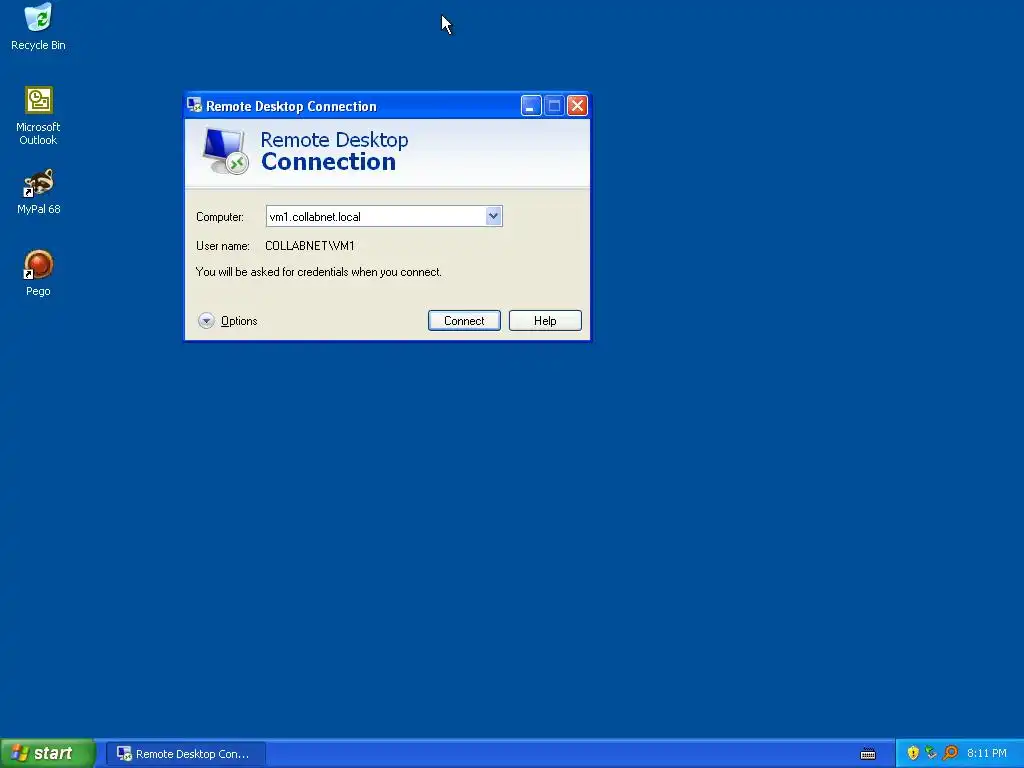Click the credentials notice text
Image resolution: width=1024 pixels, height=768 pixels.
point(319,272)
